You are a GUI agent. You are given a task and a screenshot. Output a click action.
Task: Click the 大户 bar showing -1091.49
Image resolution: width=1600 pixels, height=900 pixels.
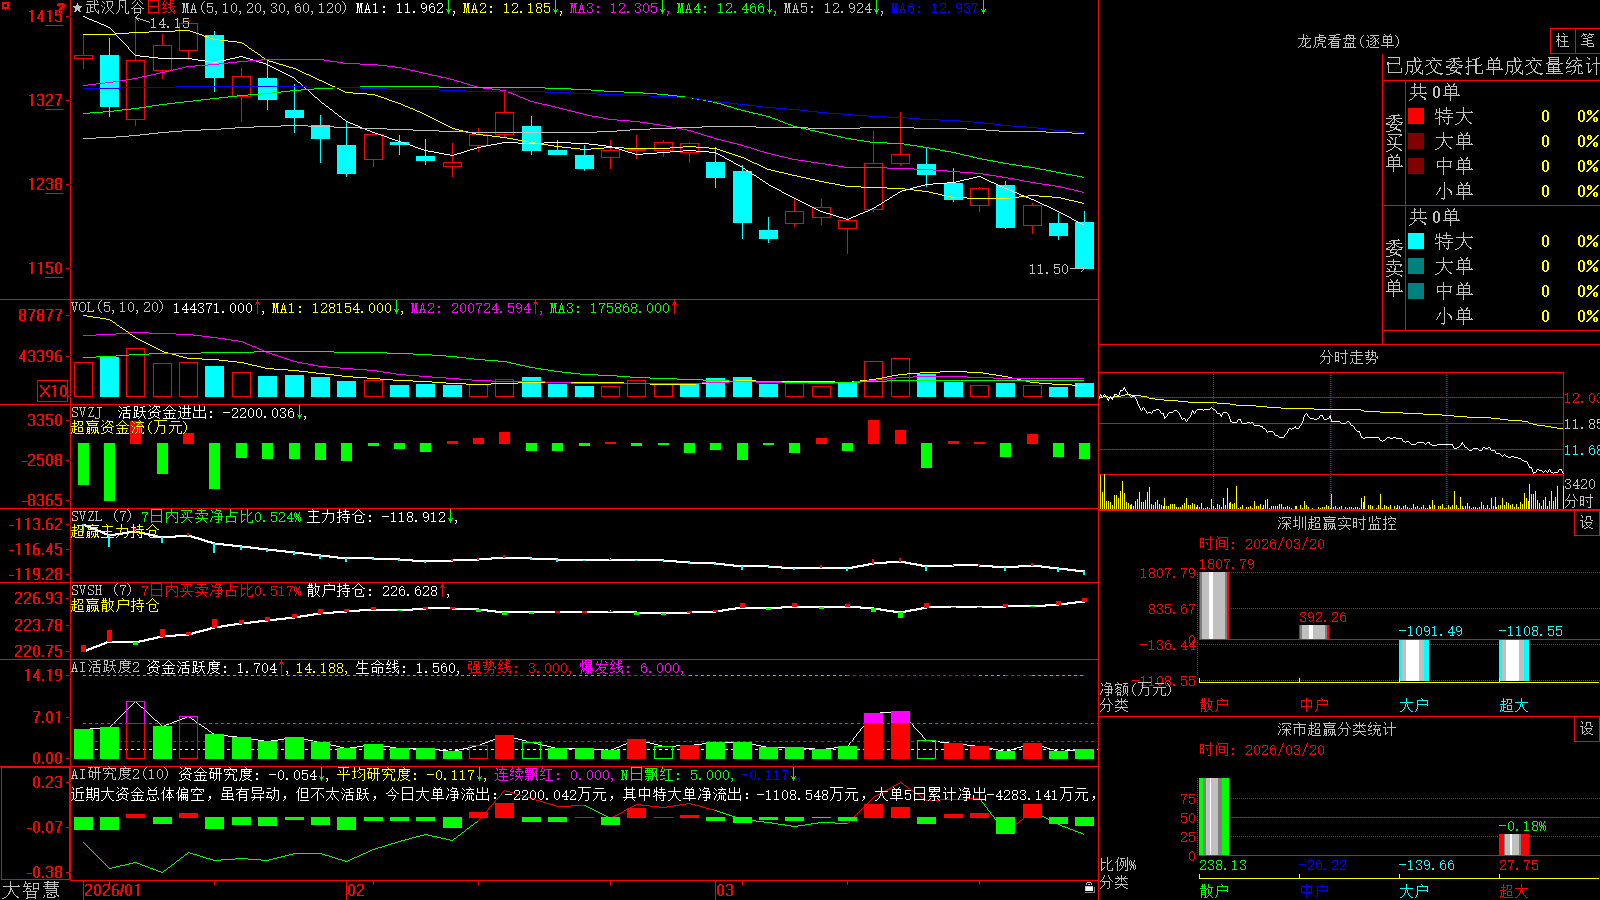coord(1414,660)
